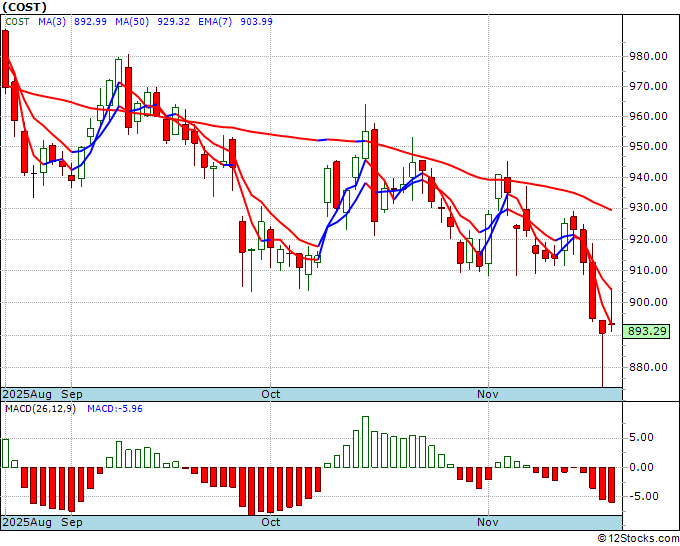Screen dimensions: 680x546
Task: Click 2025Aug on the MACD timeline
Action: pos(27,522)
